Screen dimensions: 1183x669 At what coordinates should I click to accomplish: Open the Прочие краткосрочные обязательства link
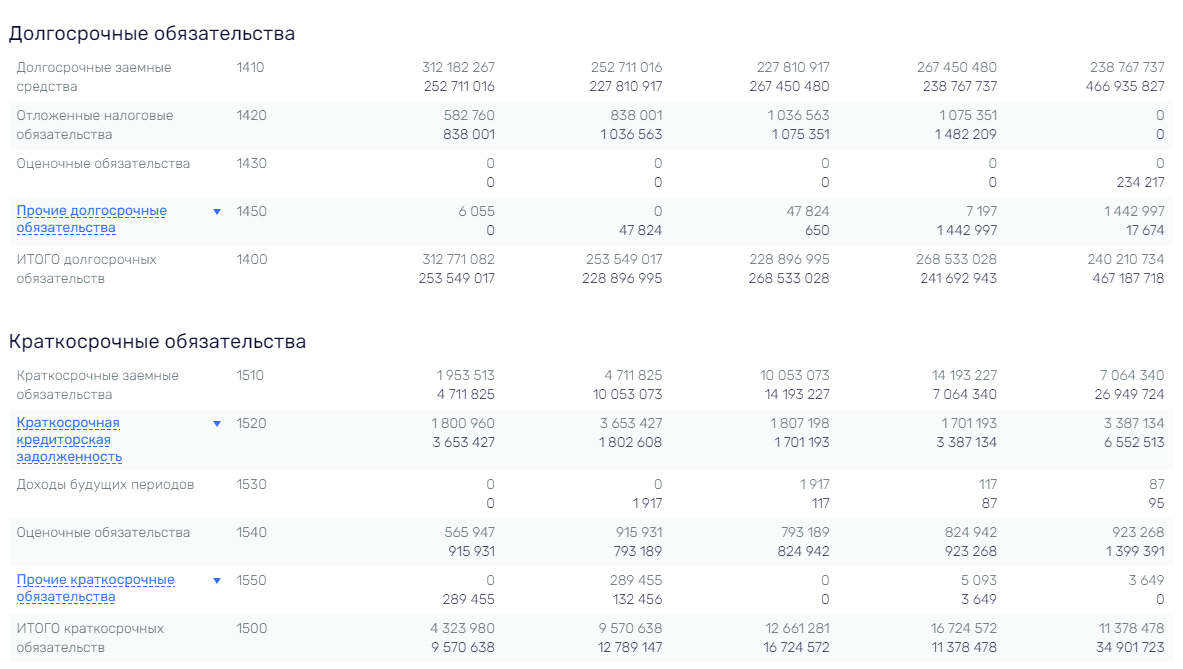tap(95, 588)
